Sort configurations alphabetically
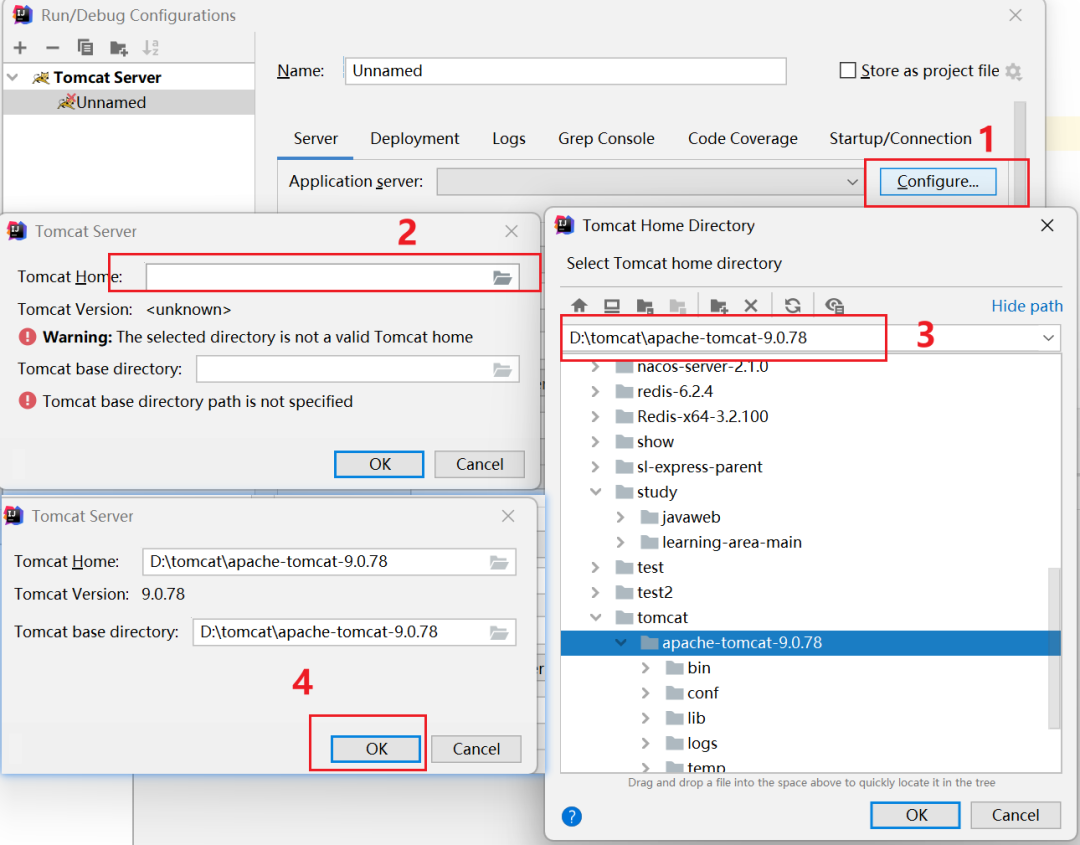Screen dimensions: 1080x845 point(150,48)
